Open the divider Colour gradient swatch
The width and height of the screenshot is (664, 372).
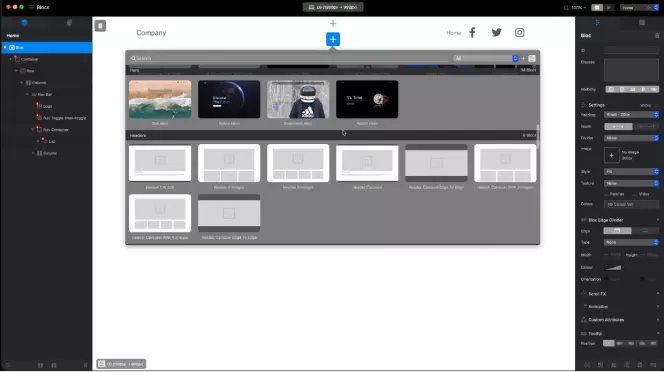[613, 267]
